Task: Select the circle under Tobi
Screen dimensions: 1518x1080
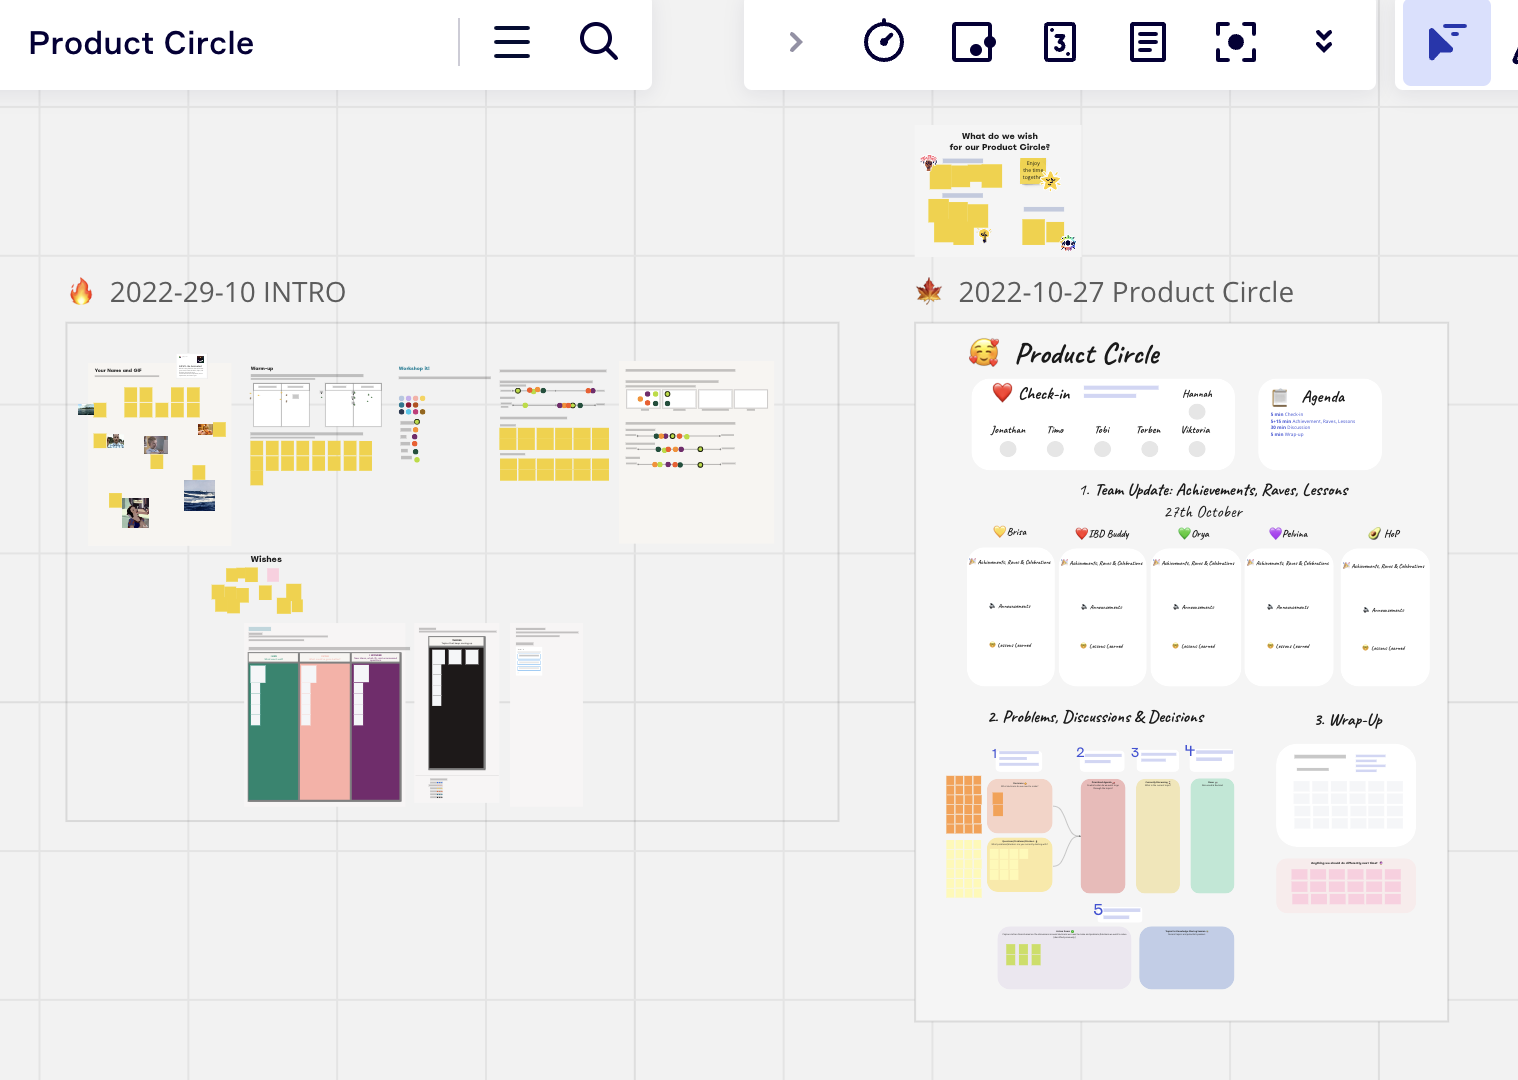Action: [x=1103, y=449]
